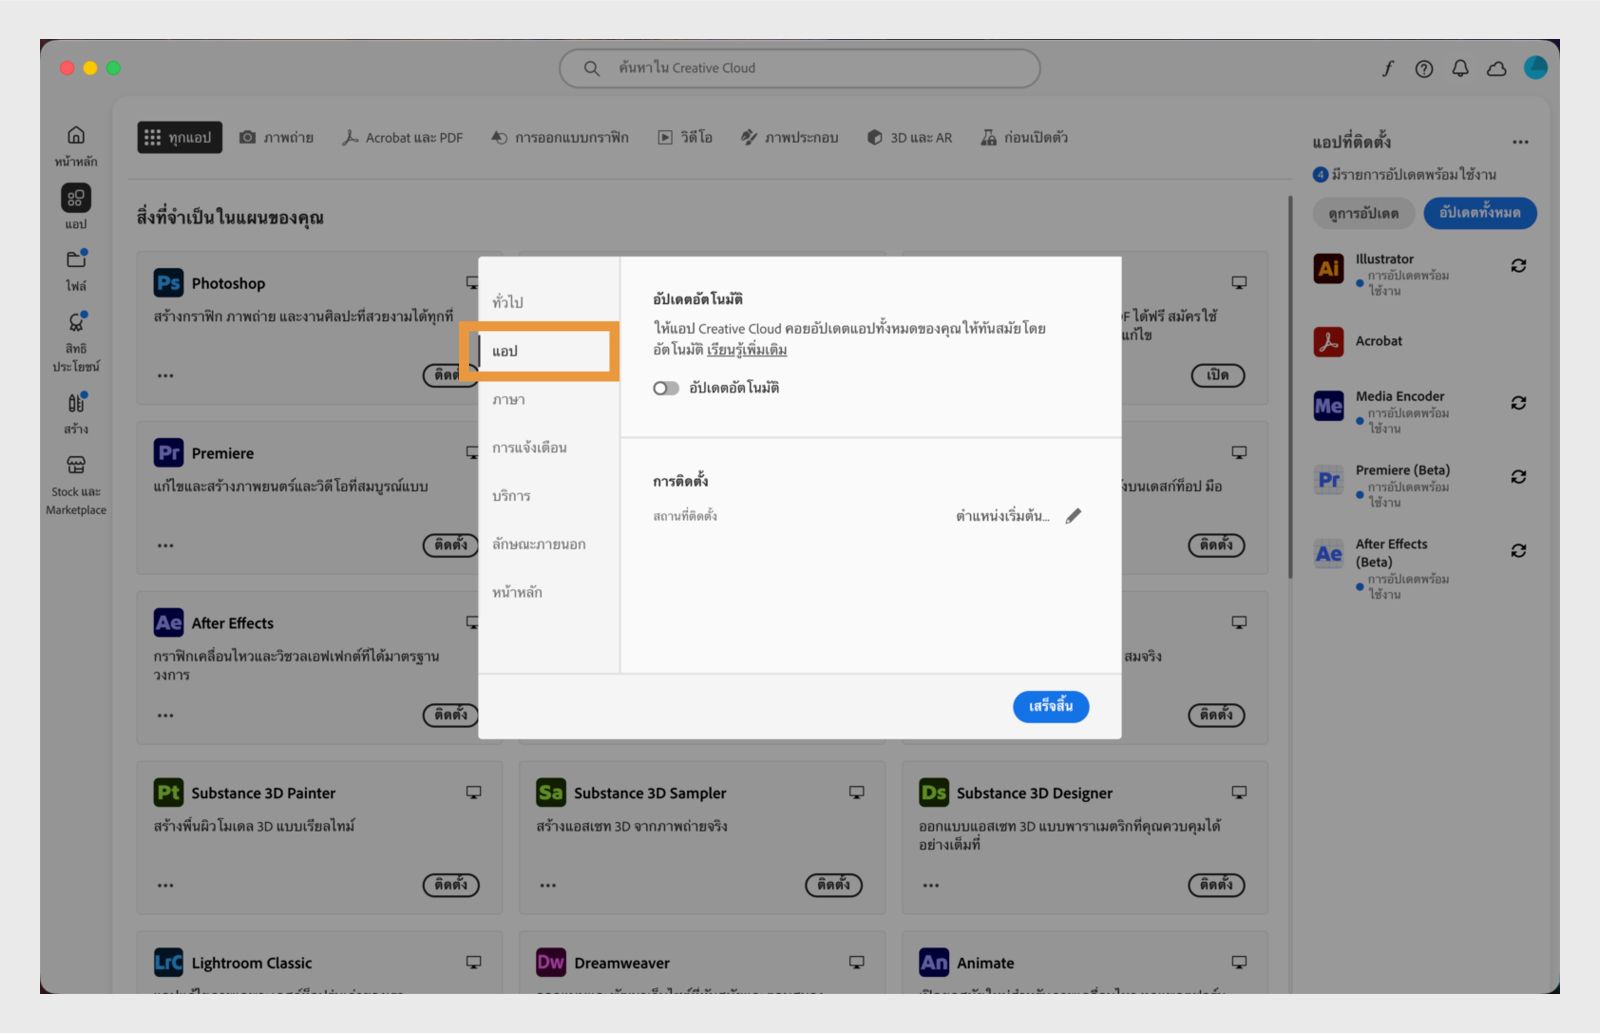Click the Substance 3D Designer app icon

coord(933,793)
